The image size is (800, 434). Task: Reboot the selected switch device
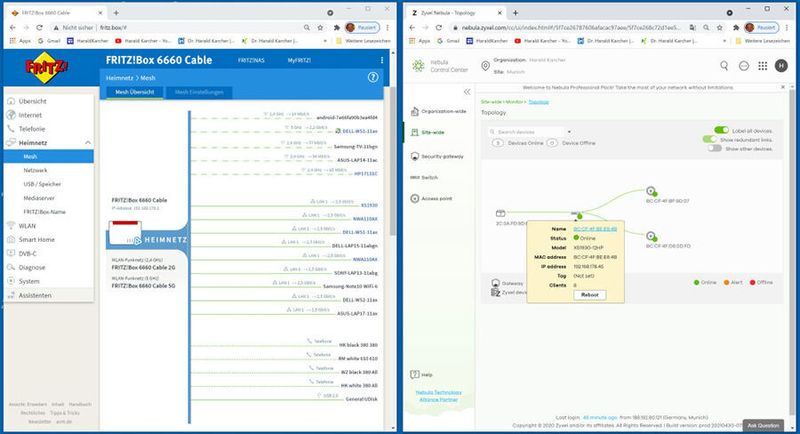[x=590, y=295]
